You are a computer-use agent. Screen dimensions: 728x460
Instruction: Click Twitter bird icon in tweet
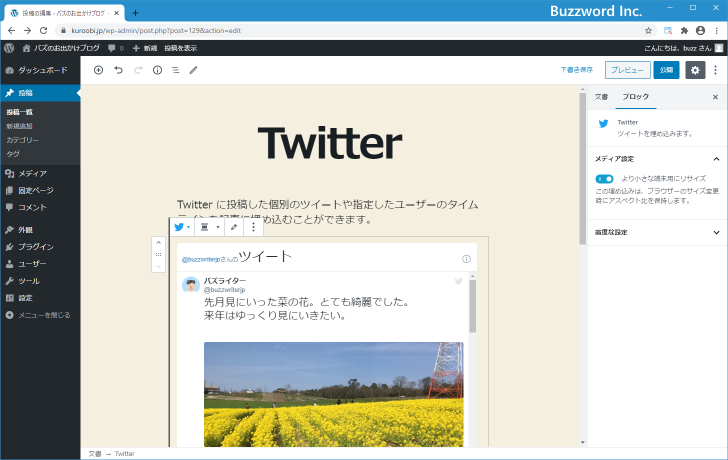pos(459,281)
